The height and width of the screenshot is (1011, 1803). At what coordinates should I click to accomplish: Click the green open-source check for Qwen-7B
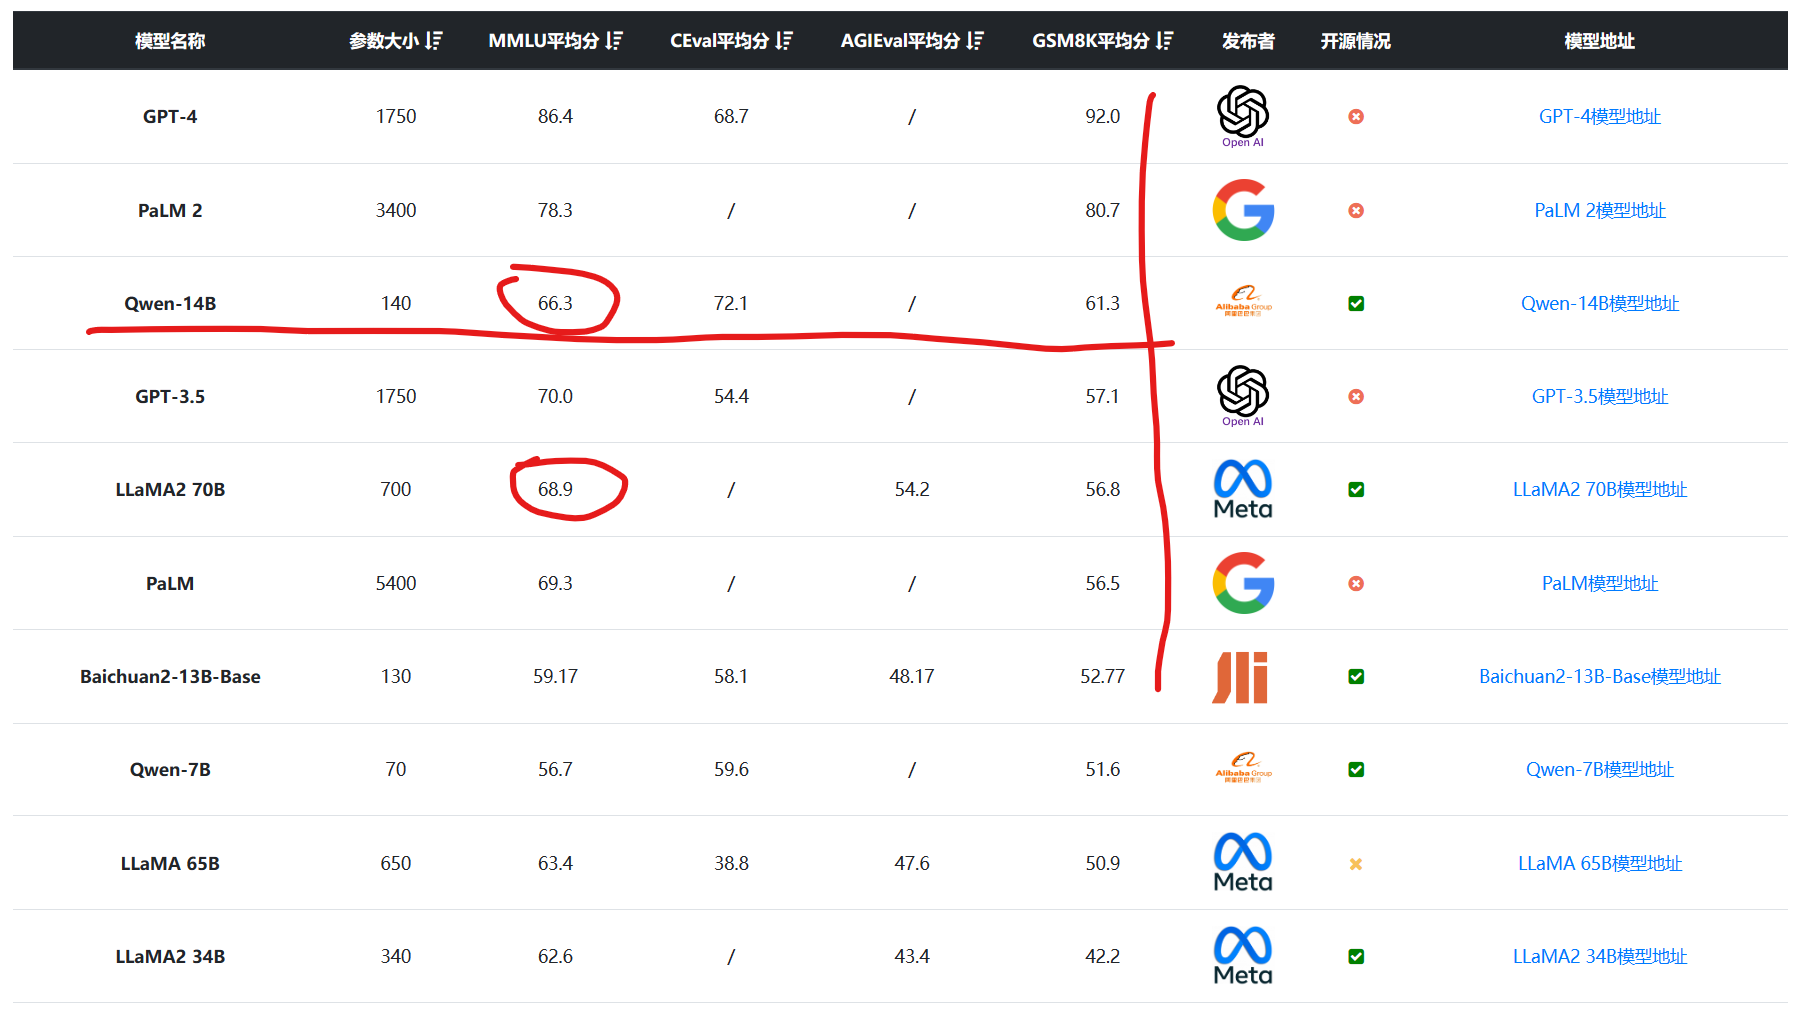pyautogui.click(x=1356, y=769)
